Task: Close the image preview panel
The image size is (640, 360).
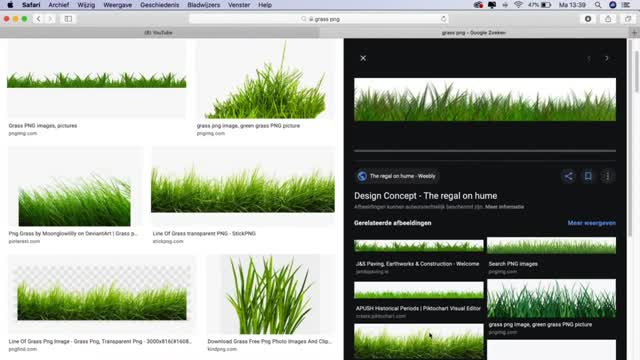Action: coord(363,58)
